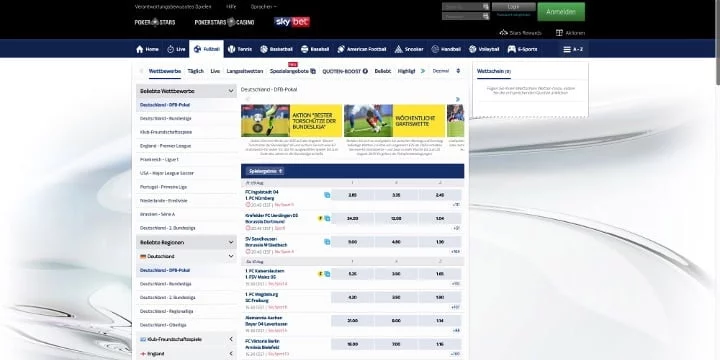Select the Täglich sub-tab
720x360 pixels.
click(196, 71)
